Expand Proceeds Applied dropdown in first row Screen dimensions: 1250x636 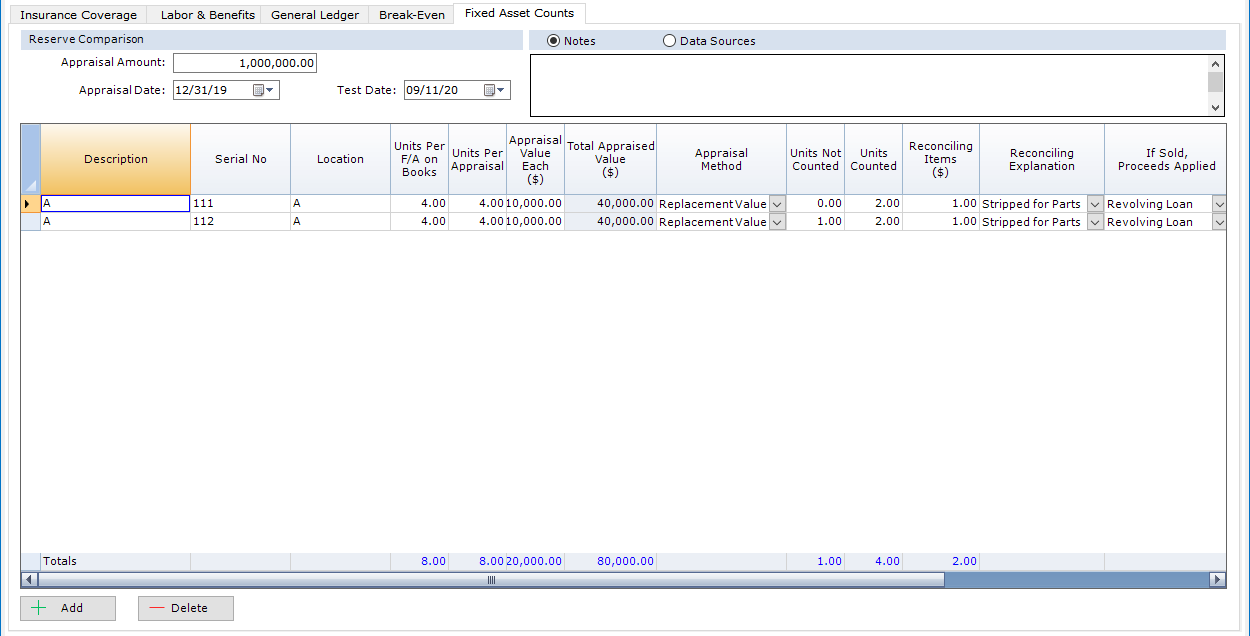coord(1218,204)
